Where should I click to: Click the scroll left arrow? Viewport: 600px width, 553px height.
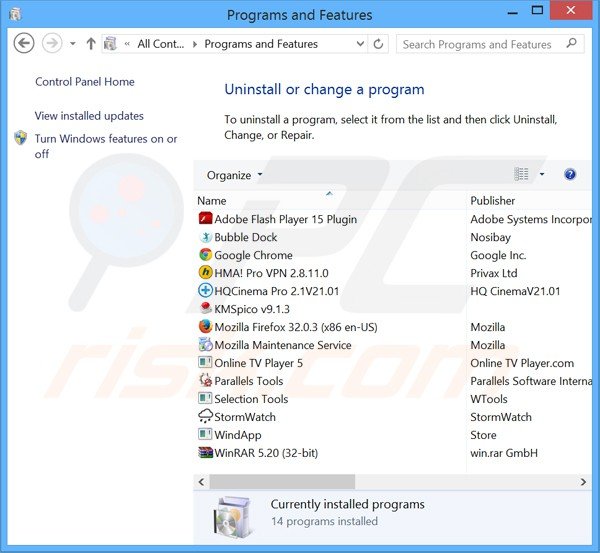pyautogui.click(x=202, y=481)
